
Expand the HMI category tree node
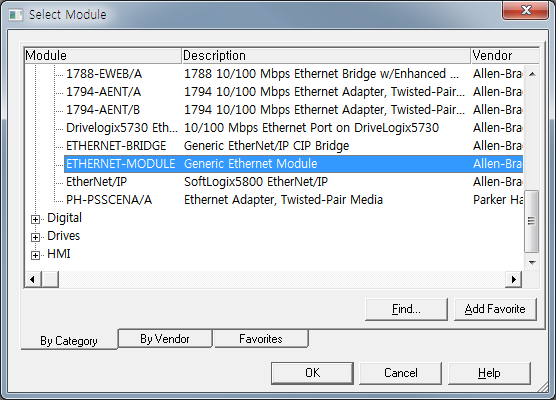[x=35, y=255]
